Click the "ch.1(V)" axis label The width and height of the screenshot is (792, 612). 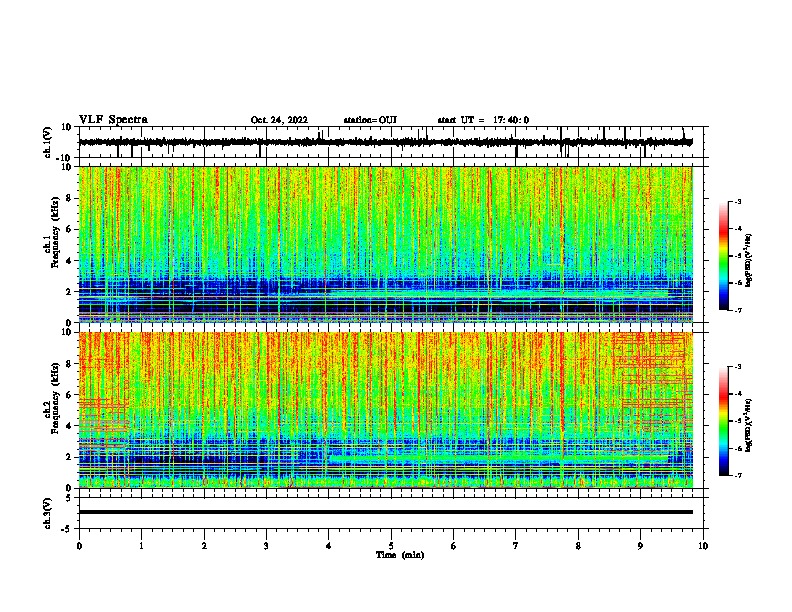(48, 142)
